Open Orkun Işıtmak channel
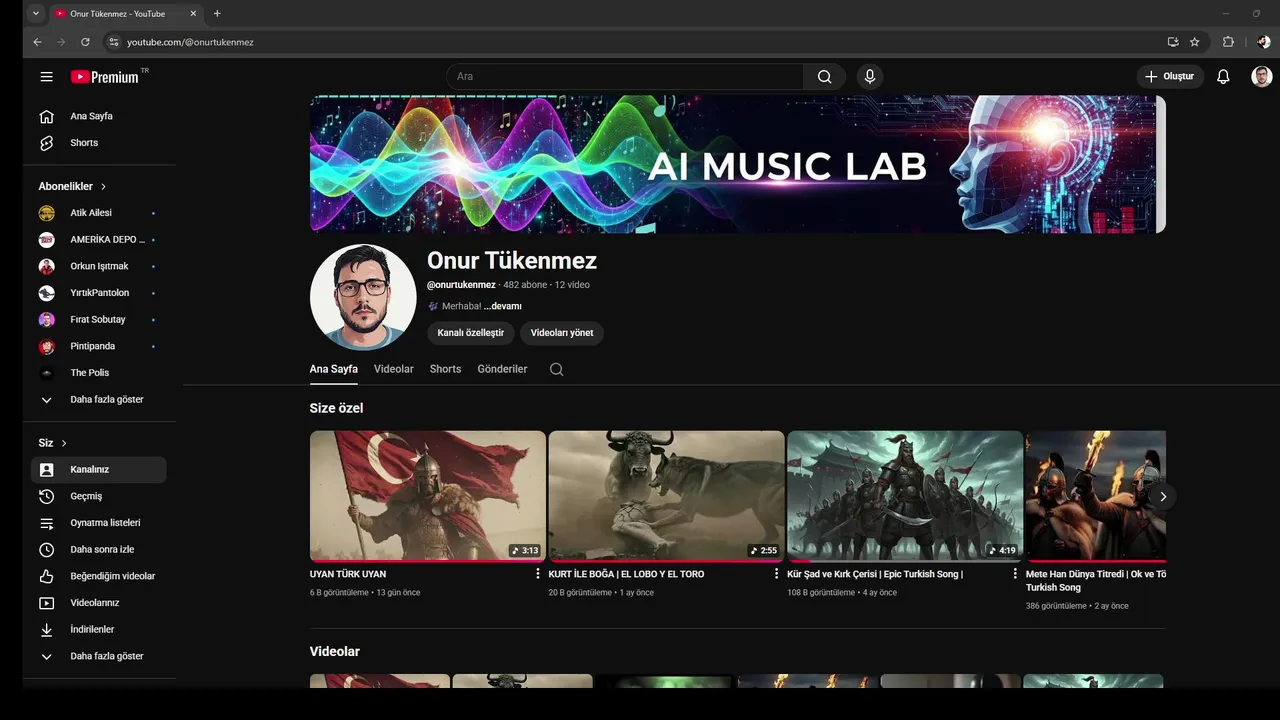 point(98,266)
